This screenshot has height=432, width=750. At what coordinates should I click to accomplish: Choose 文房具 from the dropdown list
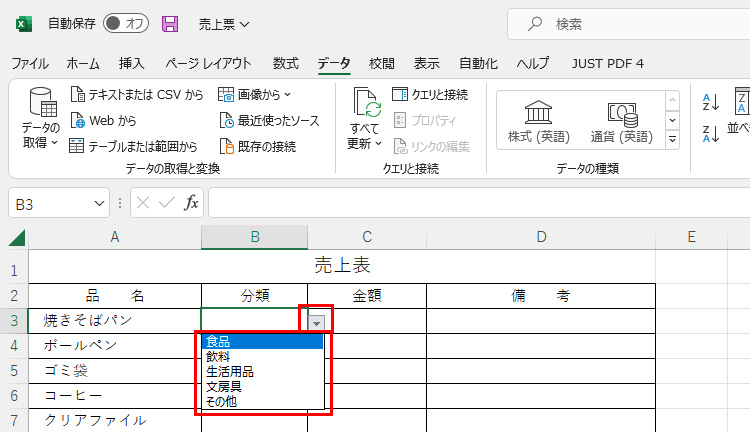coord(223,386)
